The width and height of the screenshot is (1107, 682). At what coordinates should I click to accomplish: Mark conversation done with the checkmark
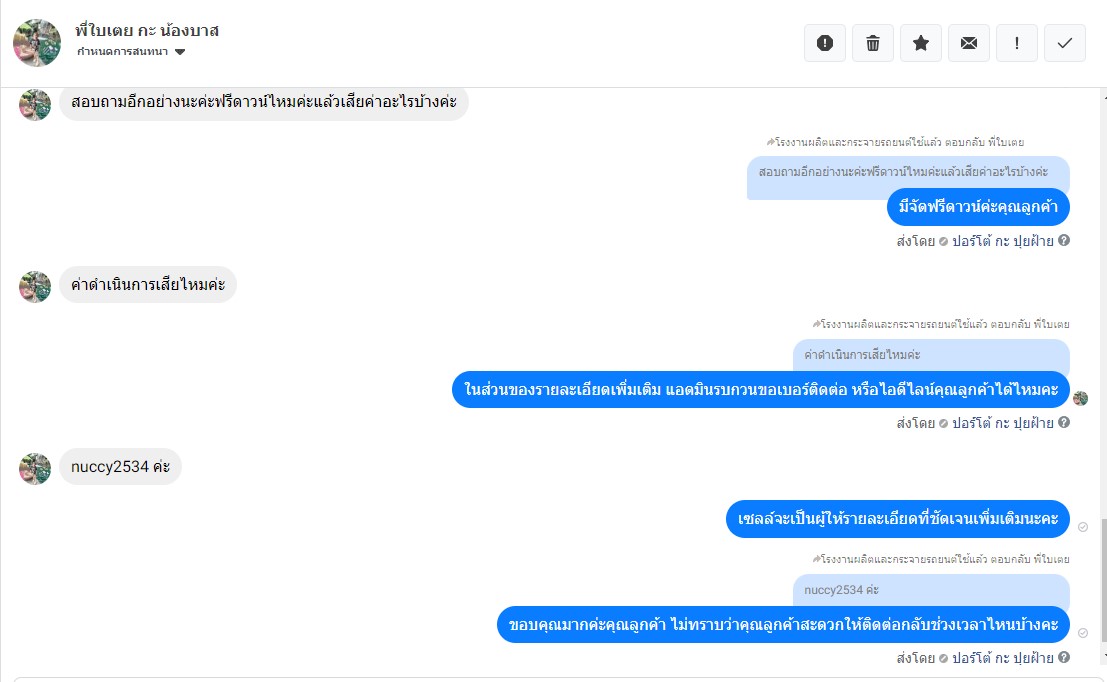[x=1065, y=43]
